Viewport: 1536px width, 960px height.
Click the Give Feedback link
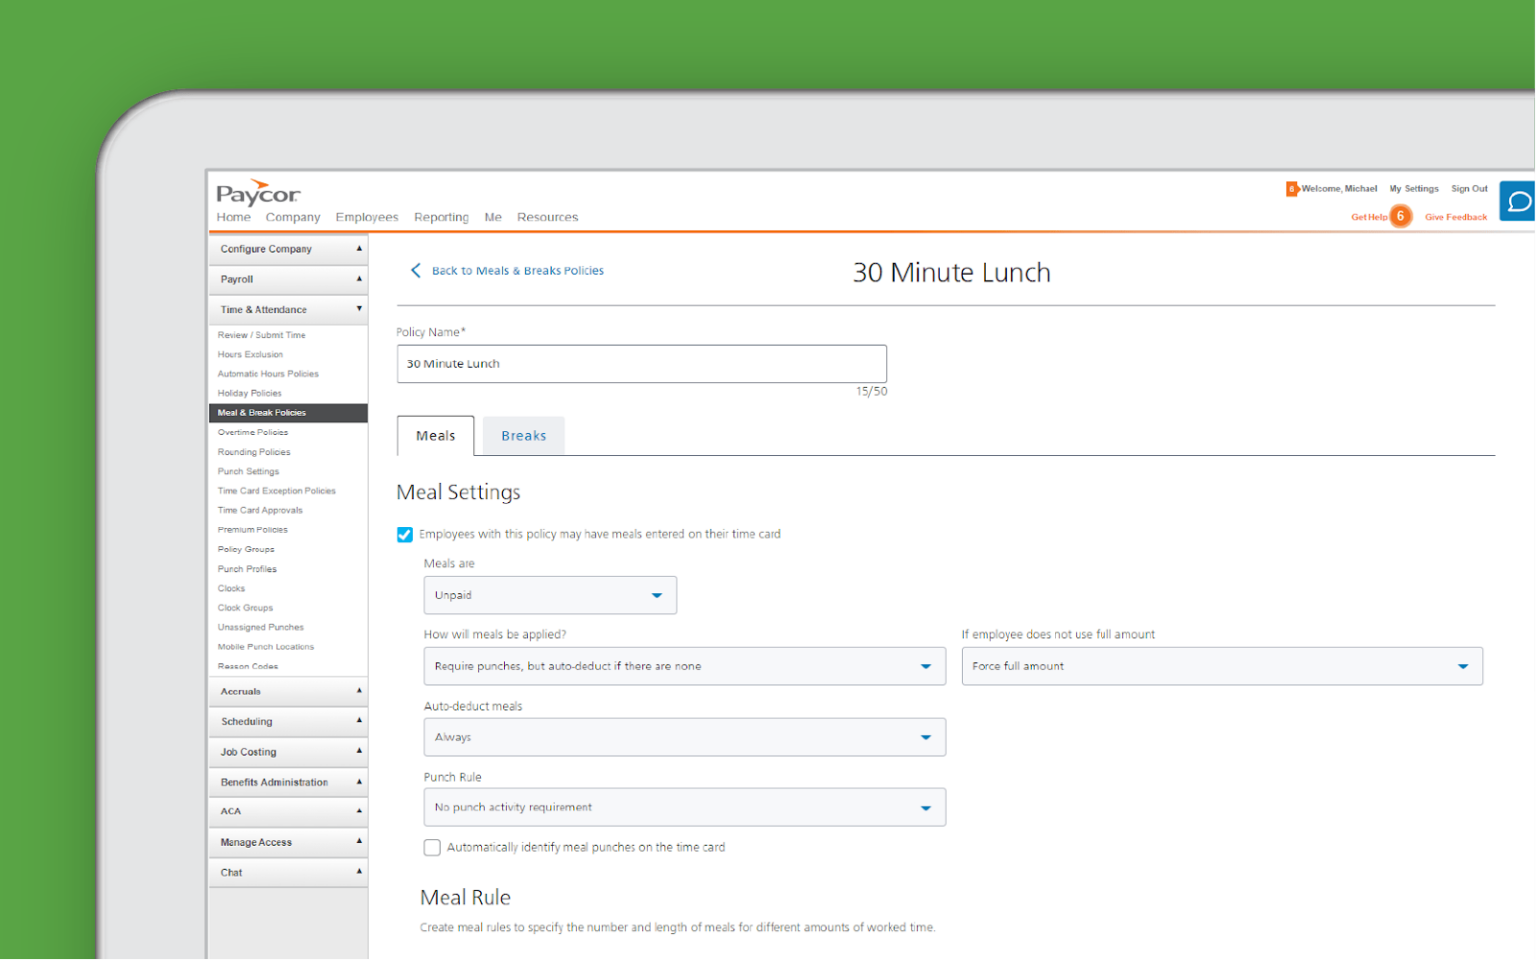click(1455, 216)
